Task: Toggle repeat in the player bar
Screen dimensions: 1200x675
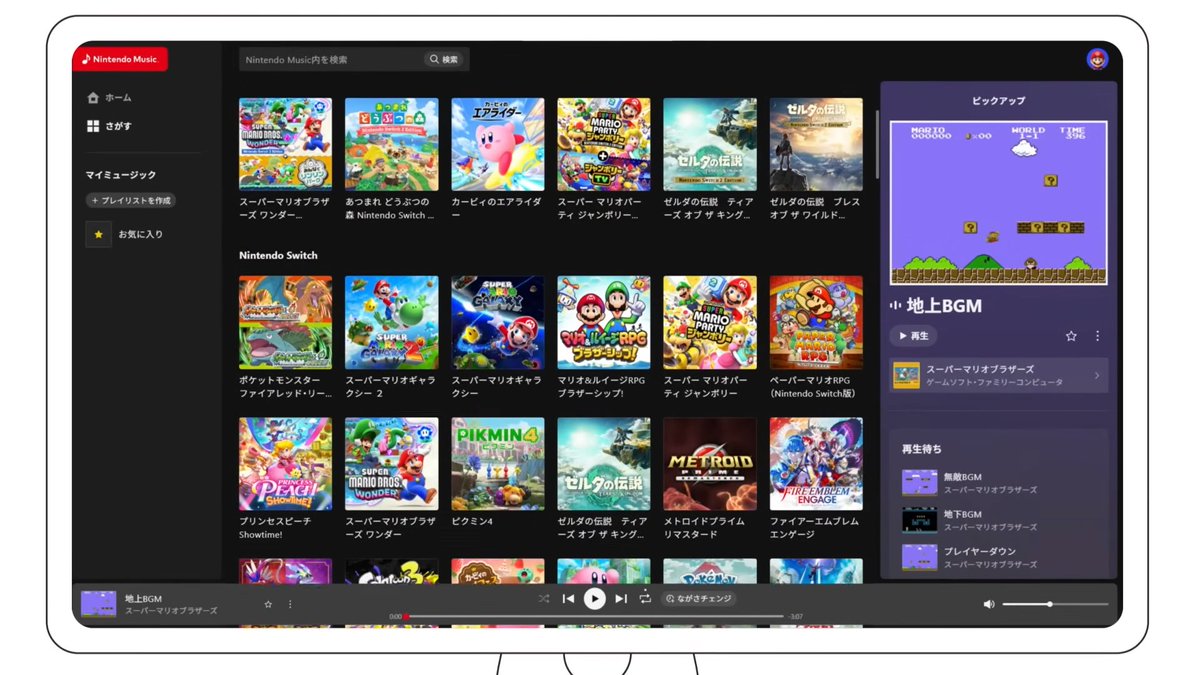Action: pyautogui.click(x=645, y=598)
